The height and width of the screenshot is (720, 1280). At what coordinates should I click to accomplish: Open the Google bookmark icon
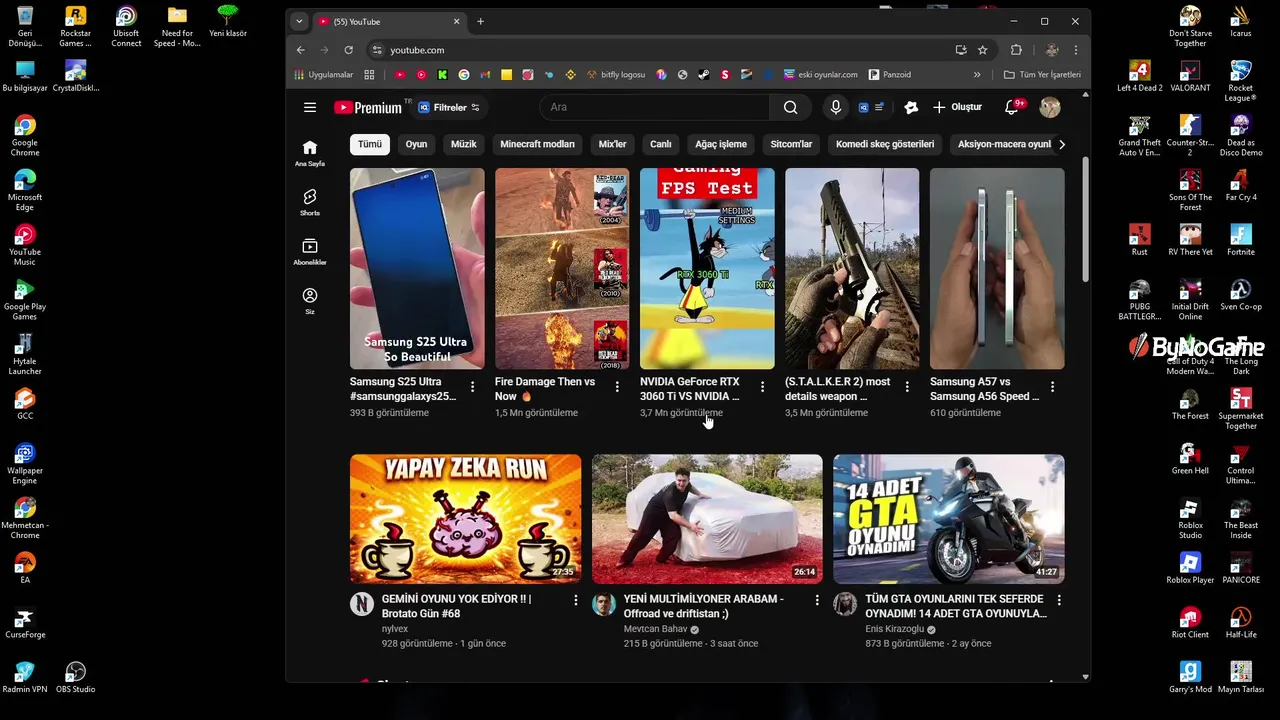(464, 75)
